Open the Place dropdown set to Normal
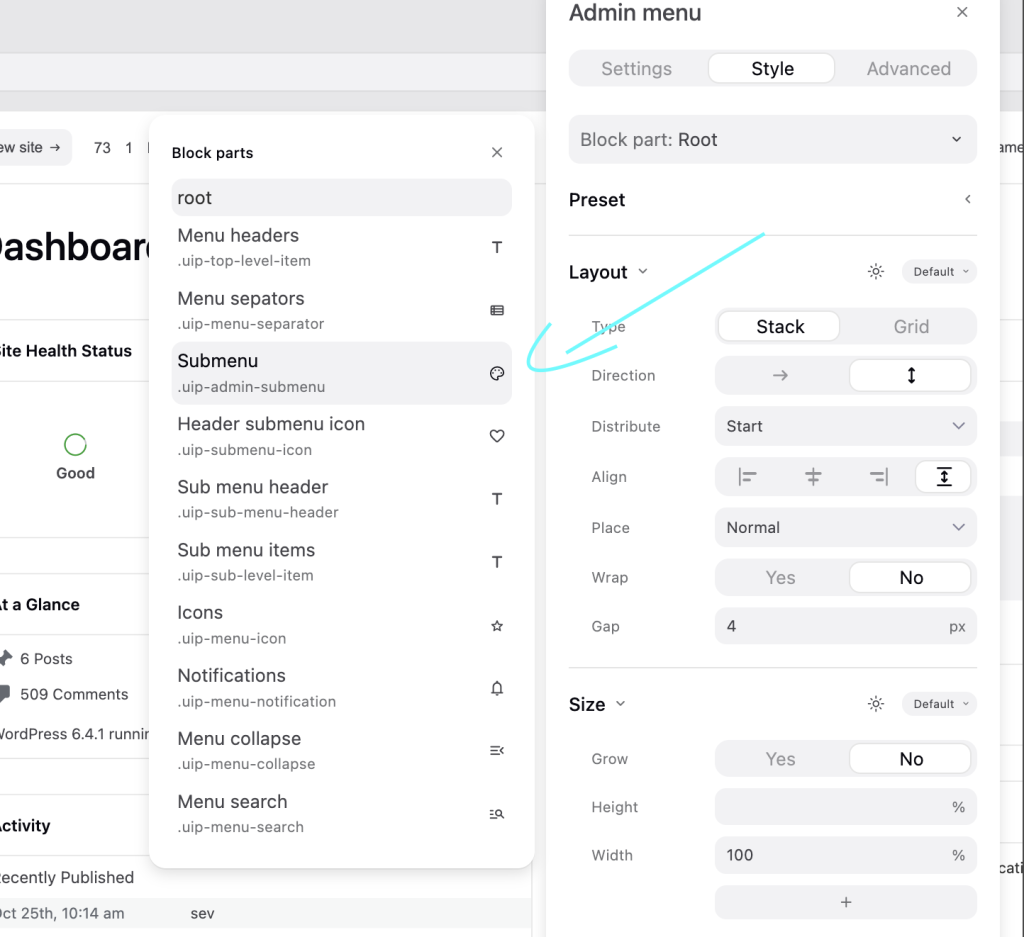Screen dimensions: 1024x937 click(x=845, y=528)
